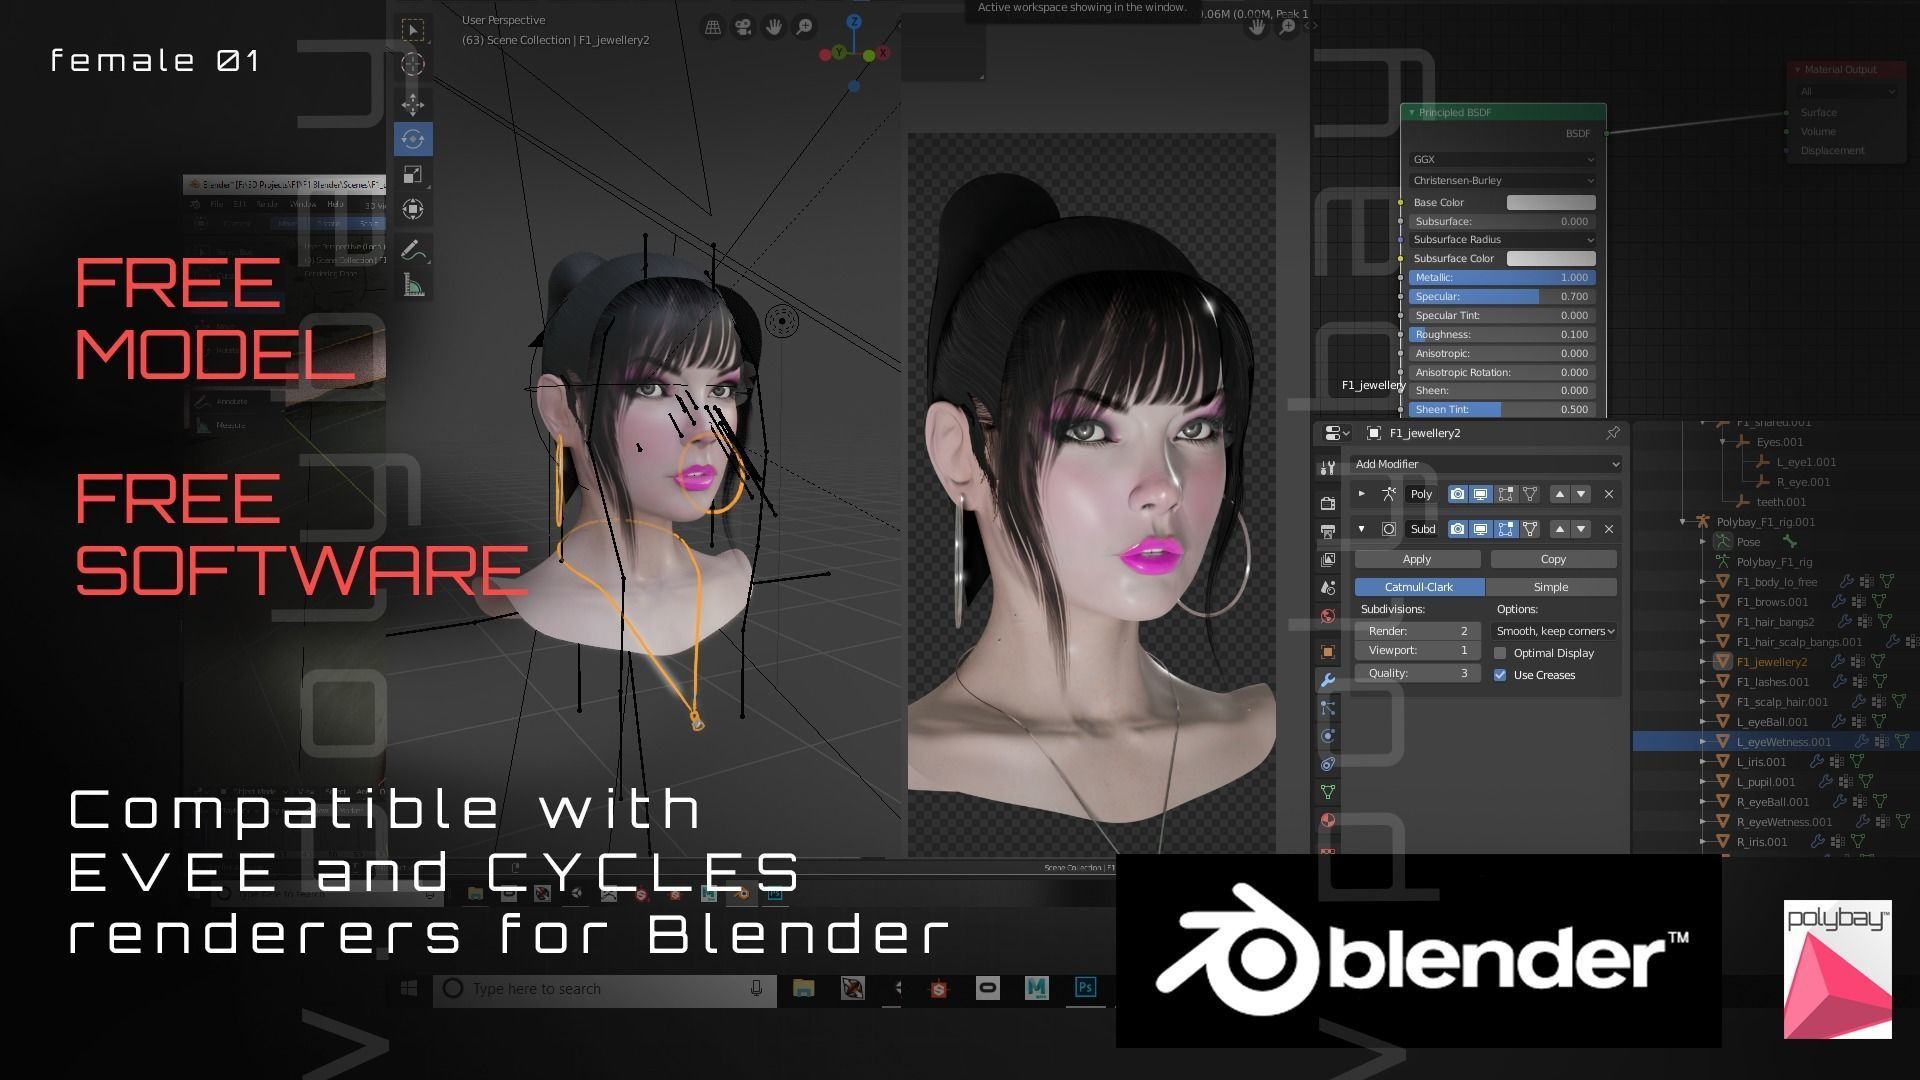
Task: Select the 3D Cursor tool
Action: [x=412, y=64]
